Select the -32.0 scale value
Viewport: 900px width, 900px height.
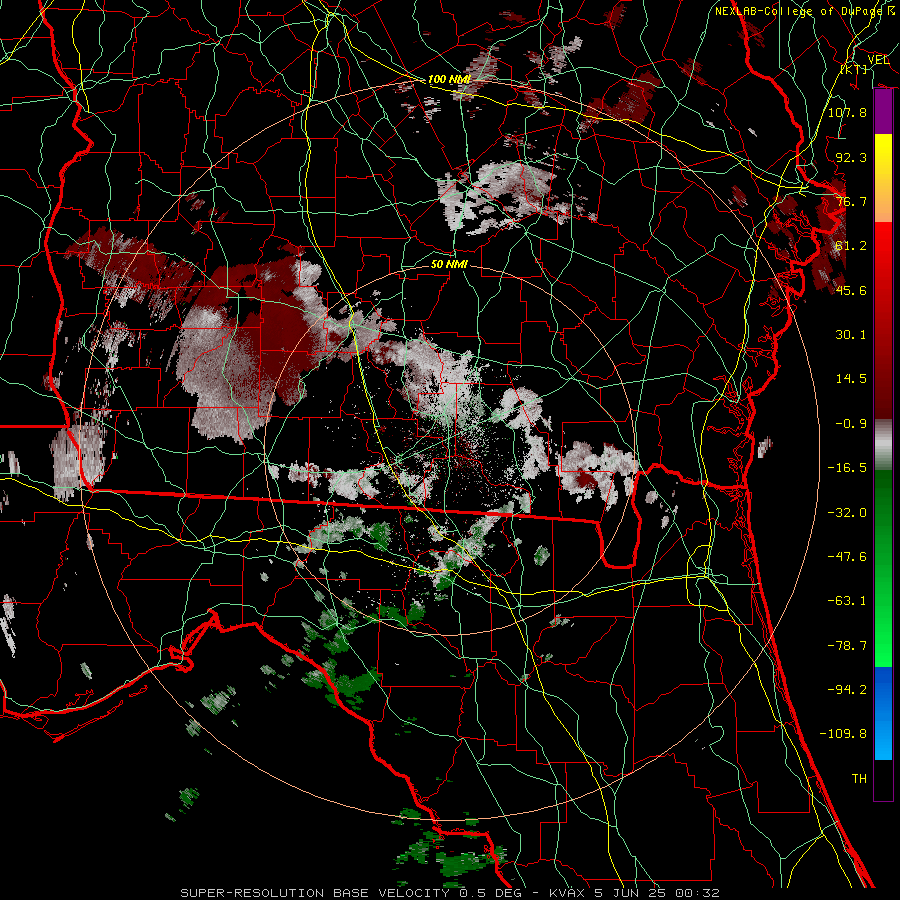847,513
